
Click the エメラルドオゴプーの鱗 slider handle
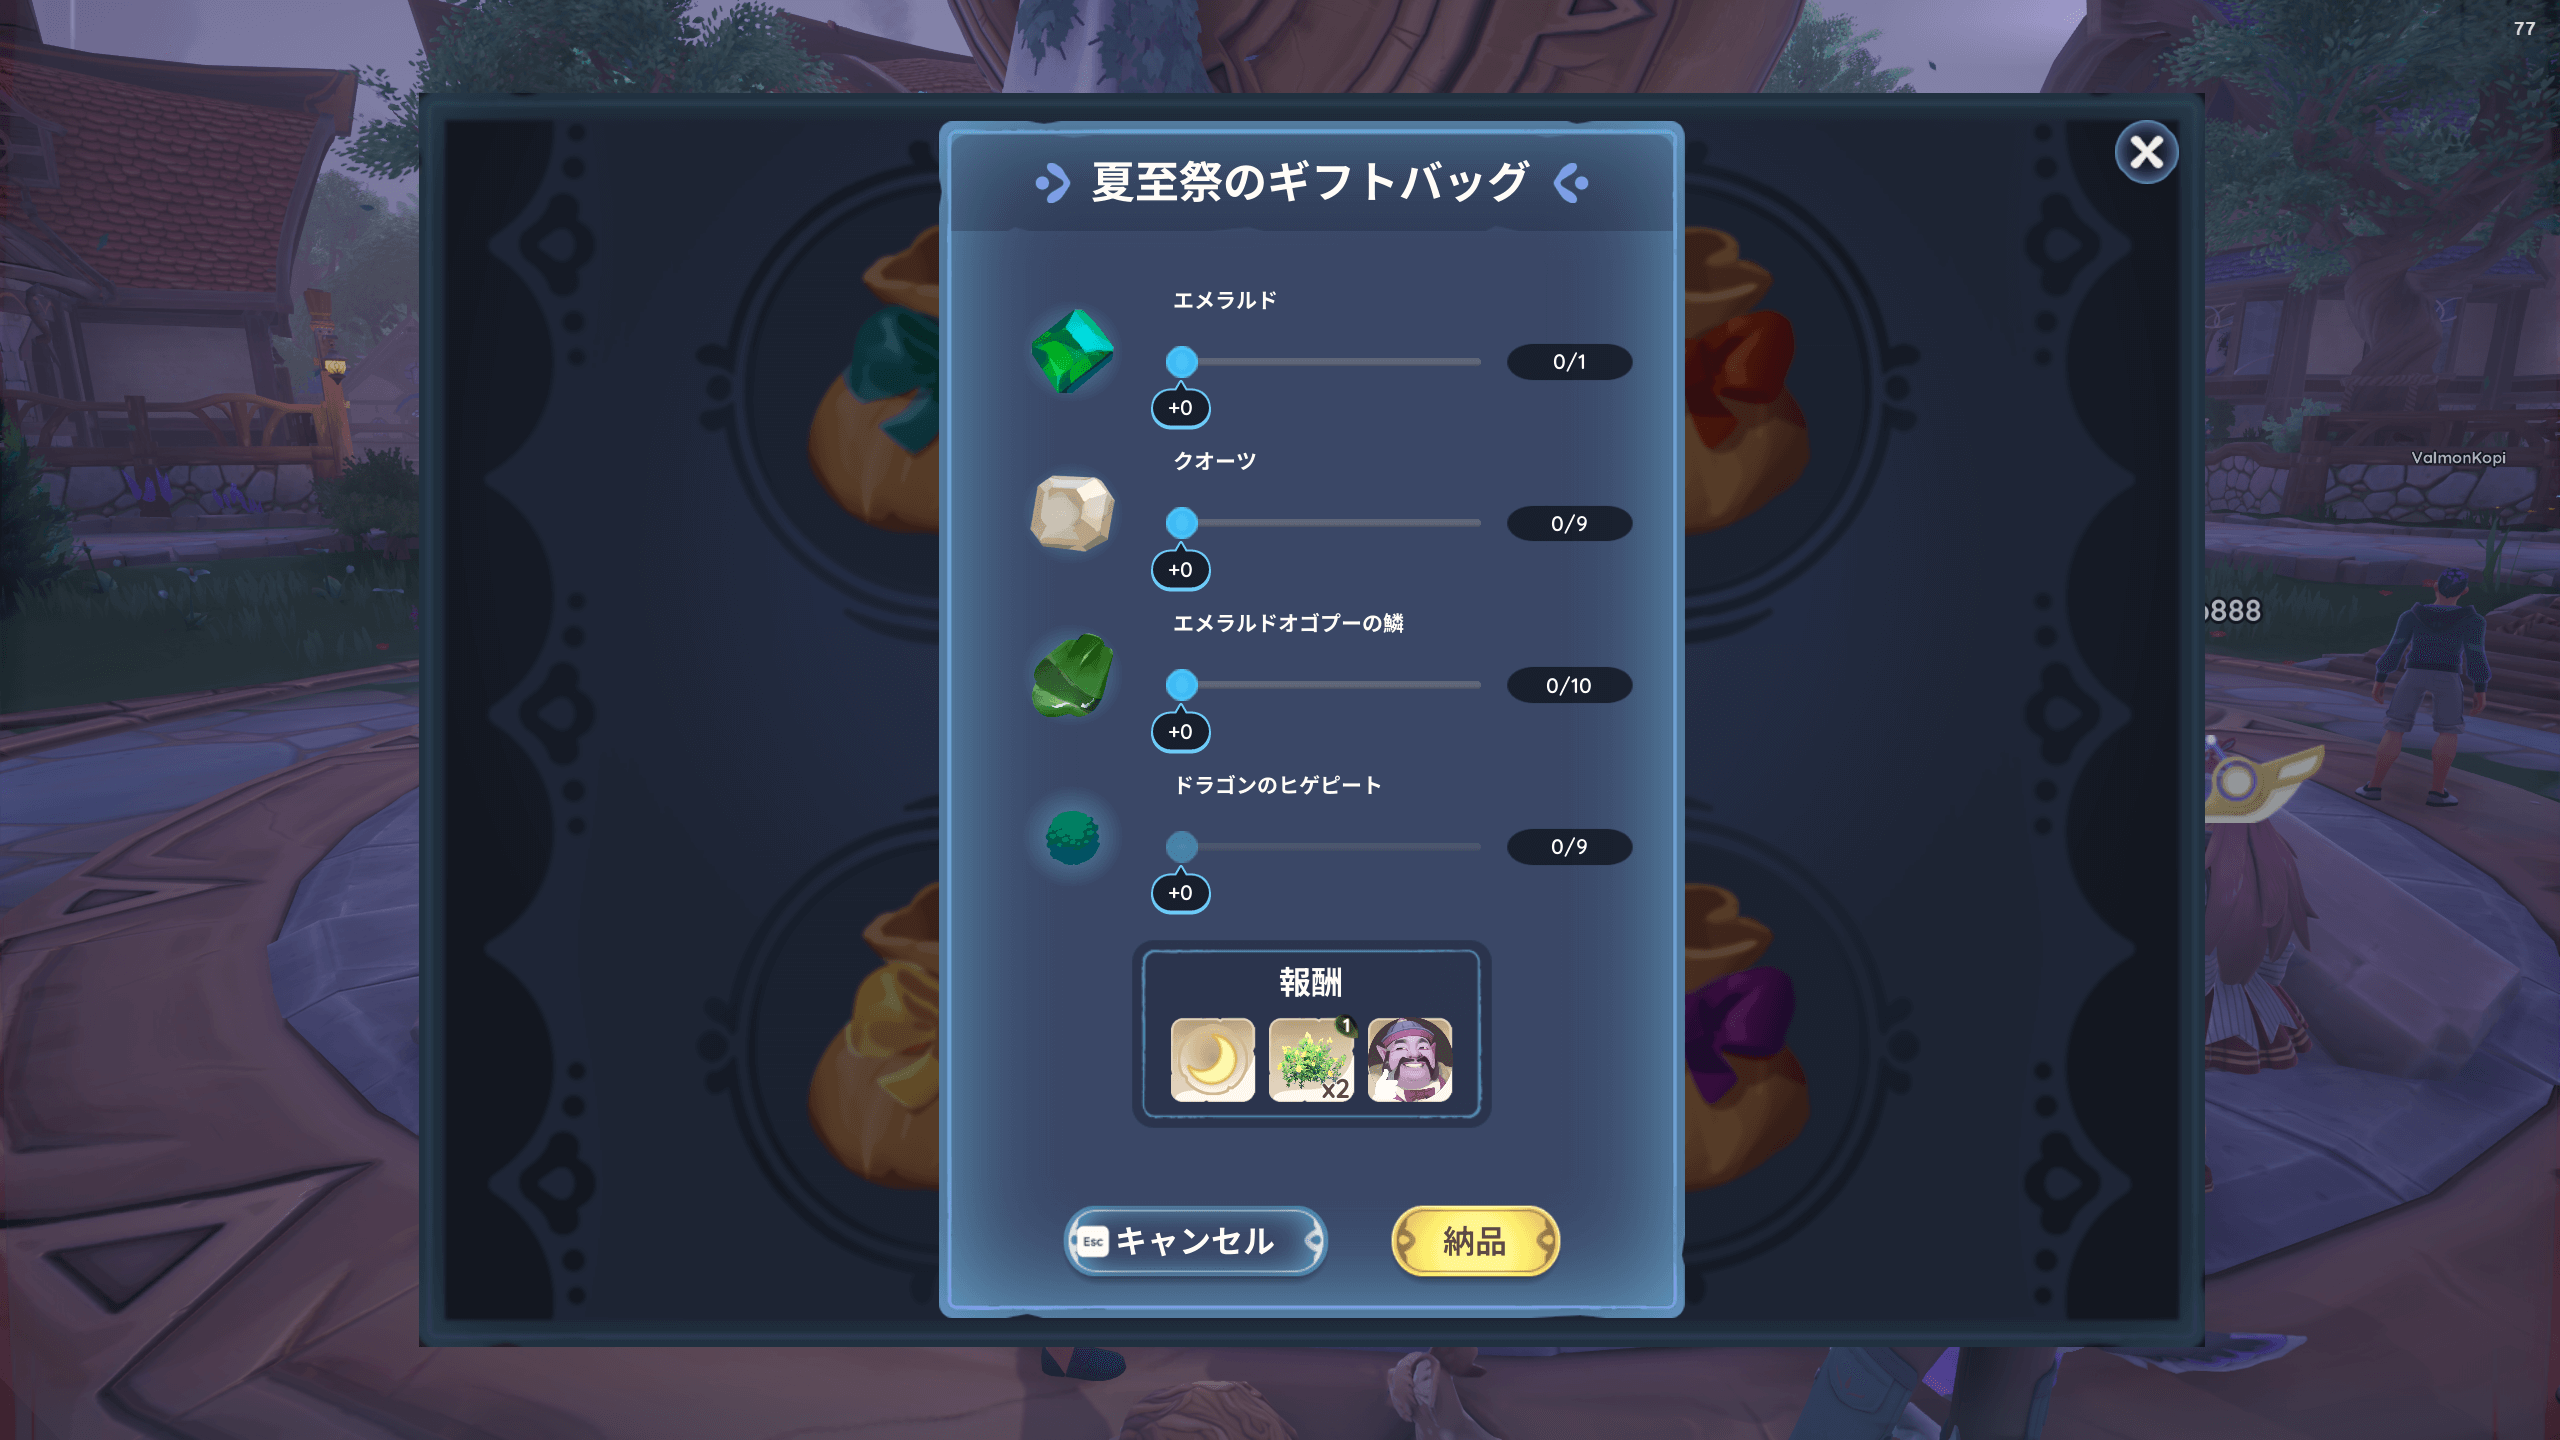tap(1181, 685)
